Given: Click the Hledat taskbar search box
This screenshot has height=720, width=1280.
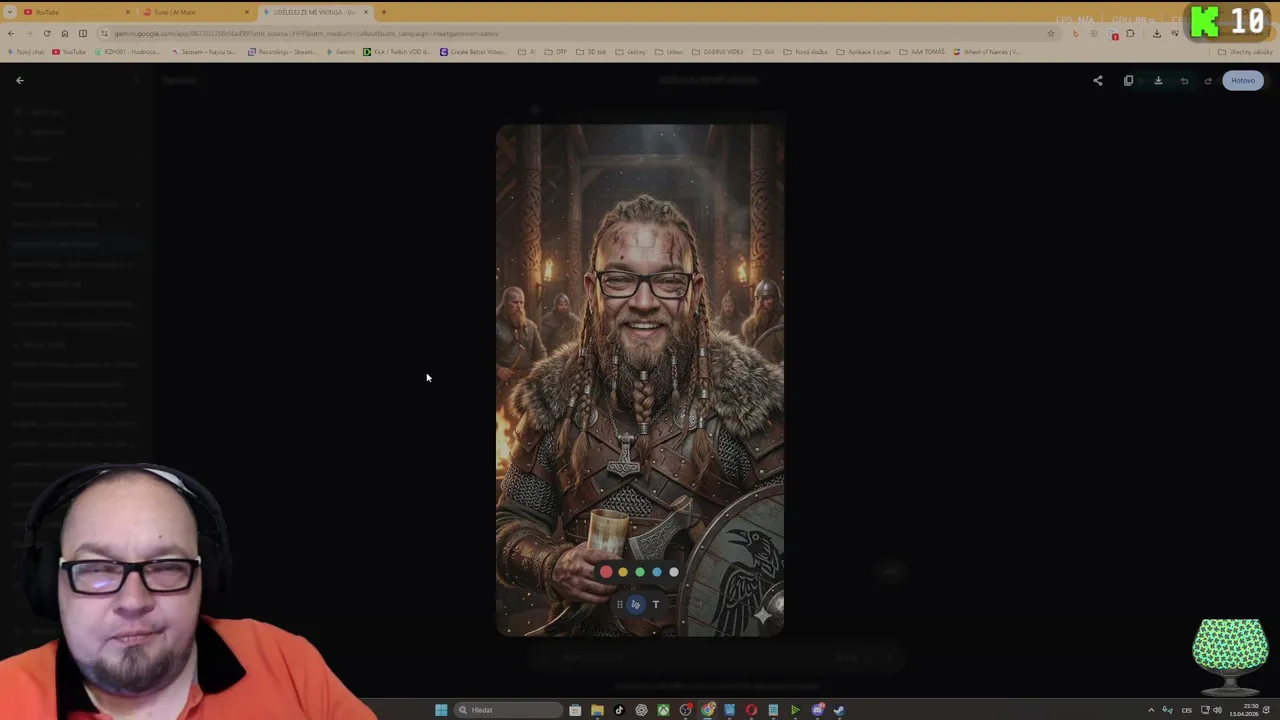Looking at the screenshot, I should point(507,710).
